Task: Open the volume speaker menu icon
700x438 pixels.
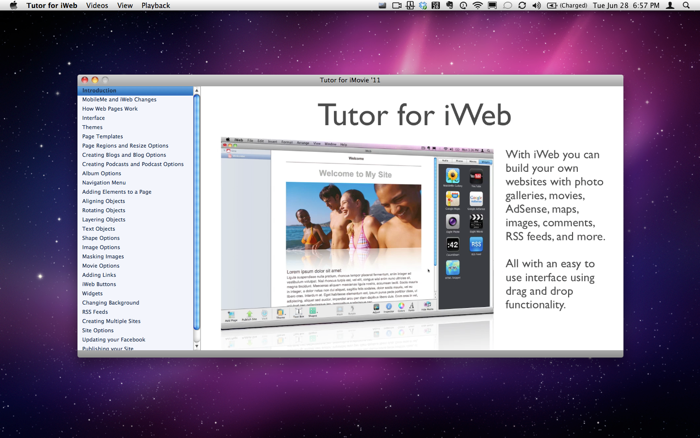Action: 537,5
